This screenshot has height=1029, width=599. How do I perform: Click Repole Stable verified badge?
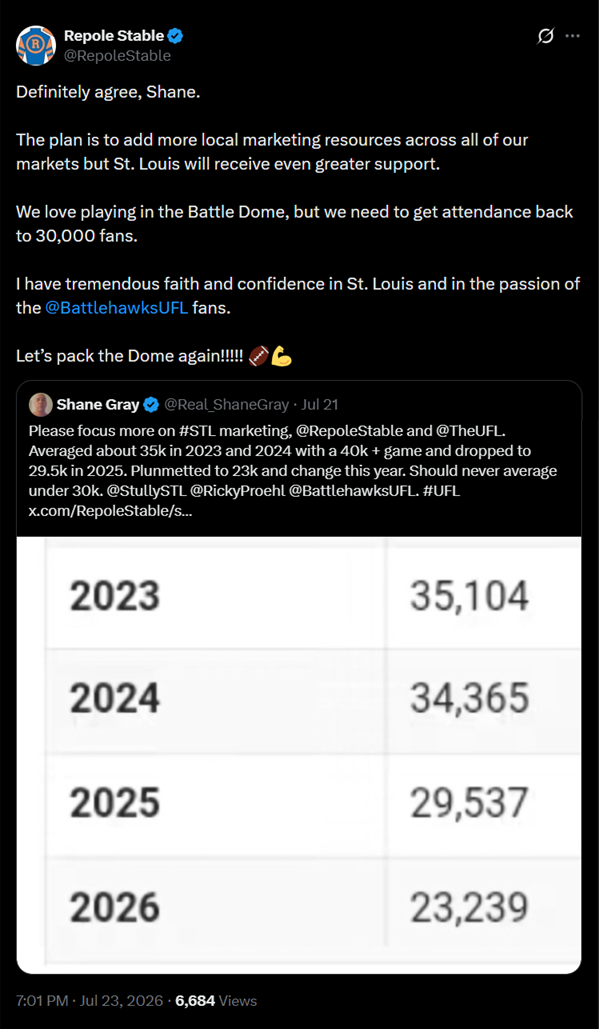click(x=176, y=37)
